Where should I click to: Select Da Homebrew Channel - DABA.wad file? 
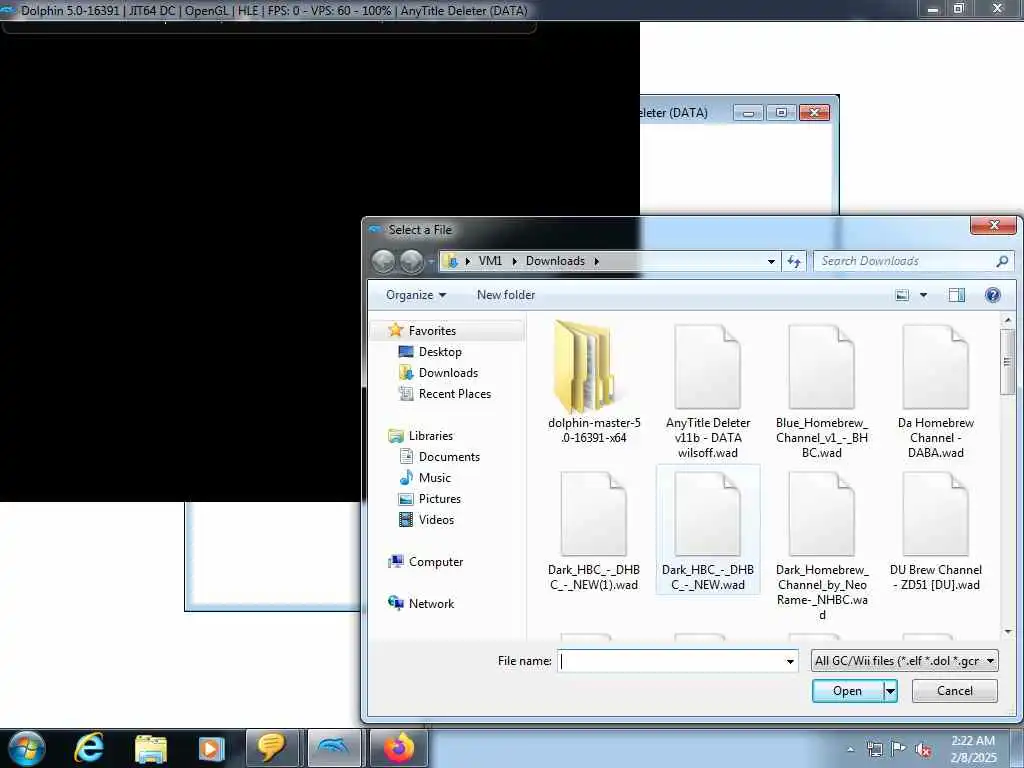tap(935, 391)
